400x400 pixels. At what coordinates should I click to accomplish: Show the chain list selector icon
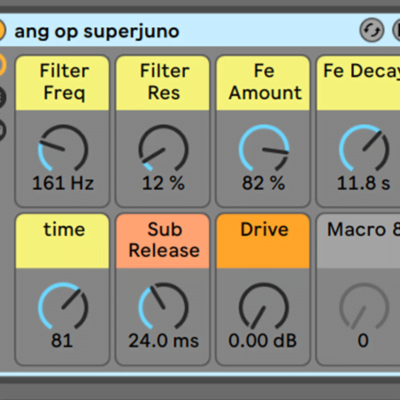coord(2,97)
